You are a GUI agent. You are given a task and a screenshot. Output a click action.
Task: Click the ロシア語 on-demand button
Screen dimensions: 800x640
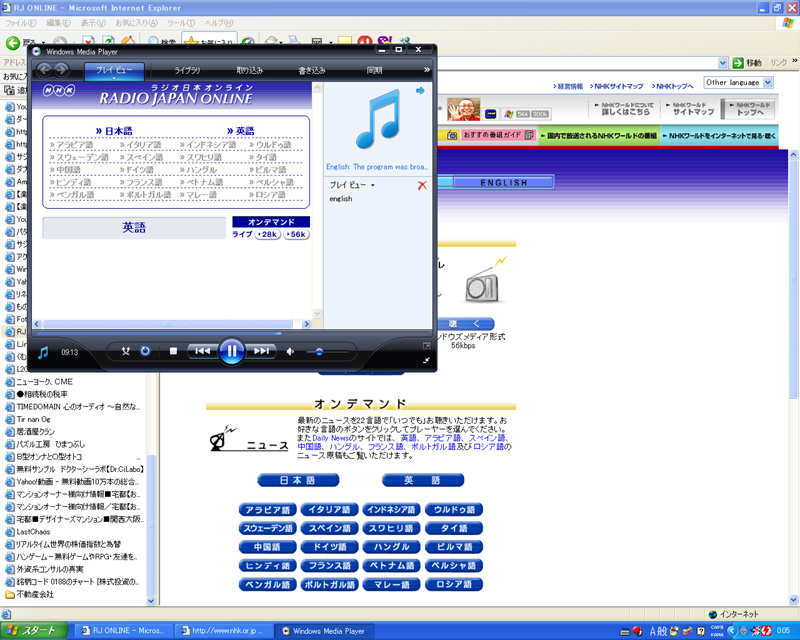[454, 584]
